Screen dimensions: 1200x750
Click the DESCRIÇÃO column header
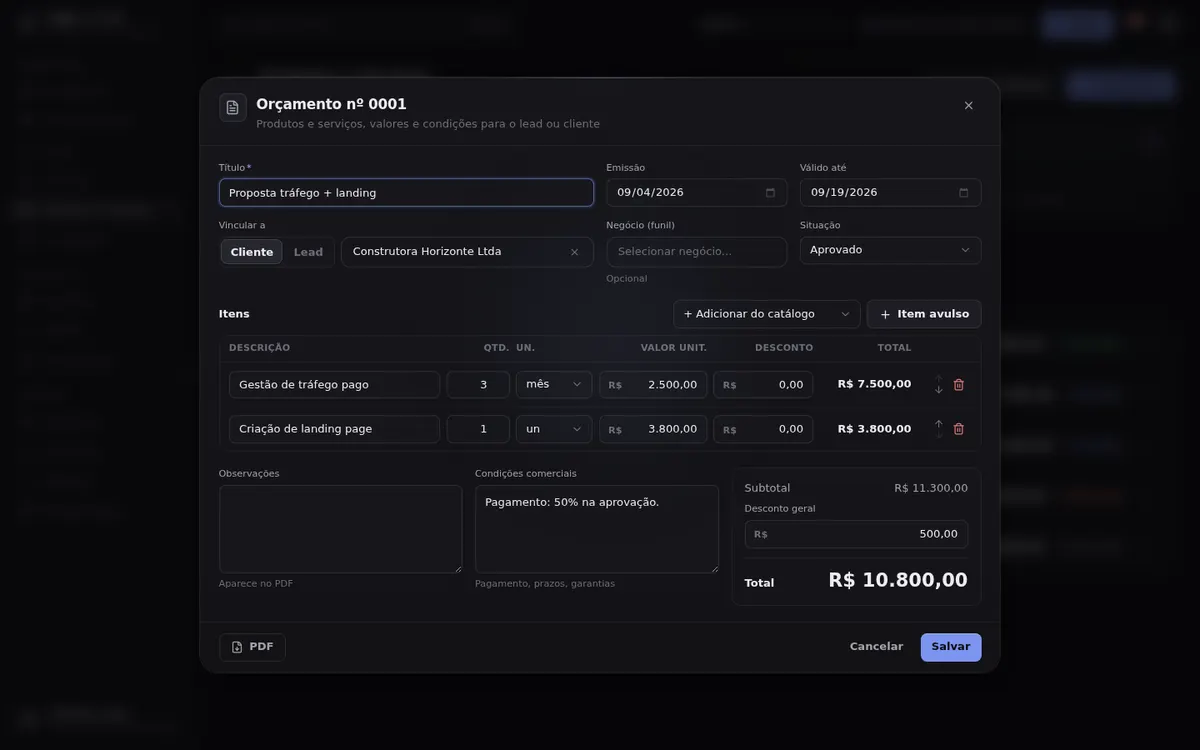[x=259, y=348]
